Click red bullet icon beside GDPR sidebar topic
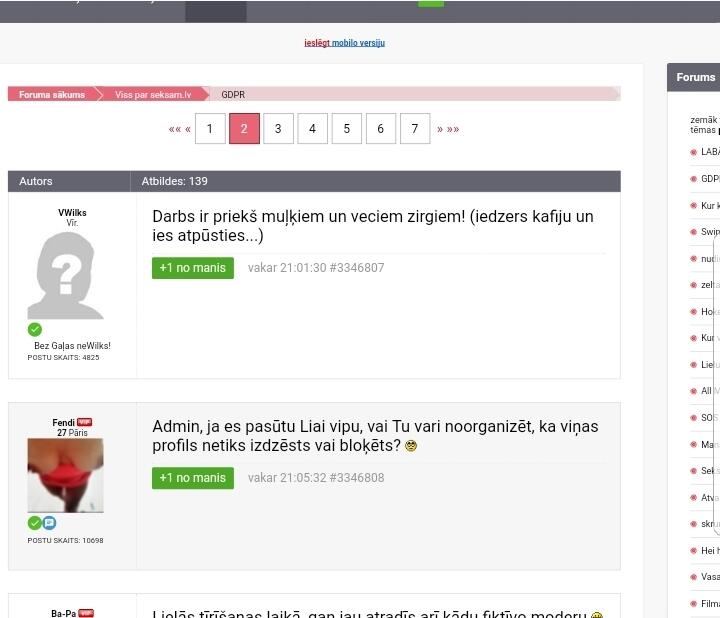The height and width of the screenshot is (618, 720). pos(693,179)
